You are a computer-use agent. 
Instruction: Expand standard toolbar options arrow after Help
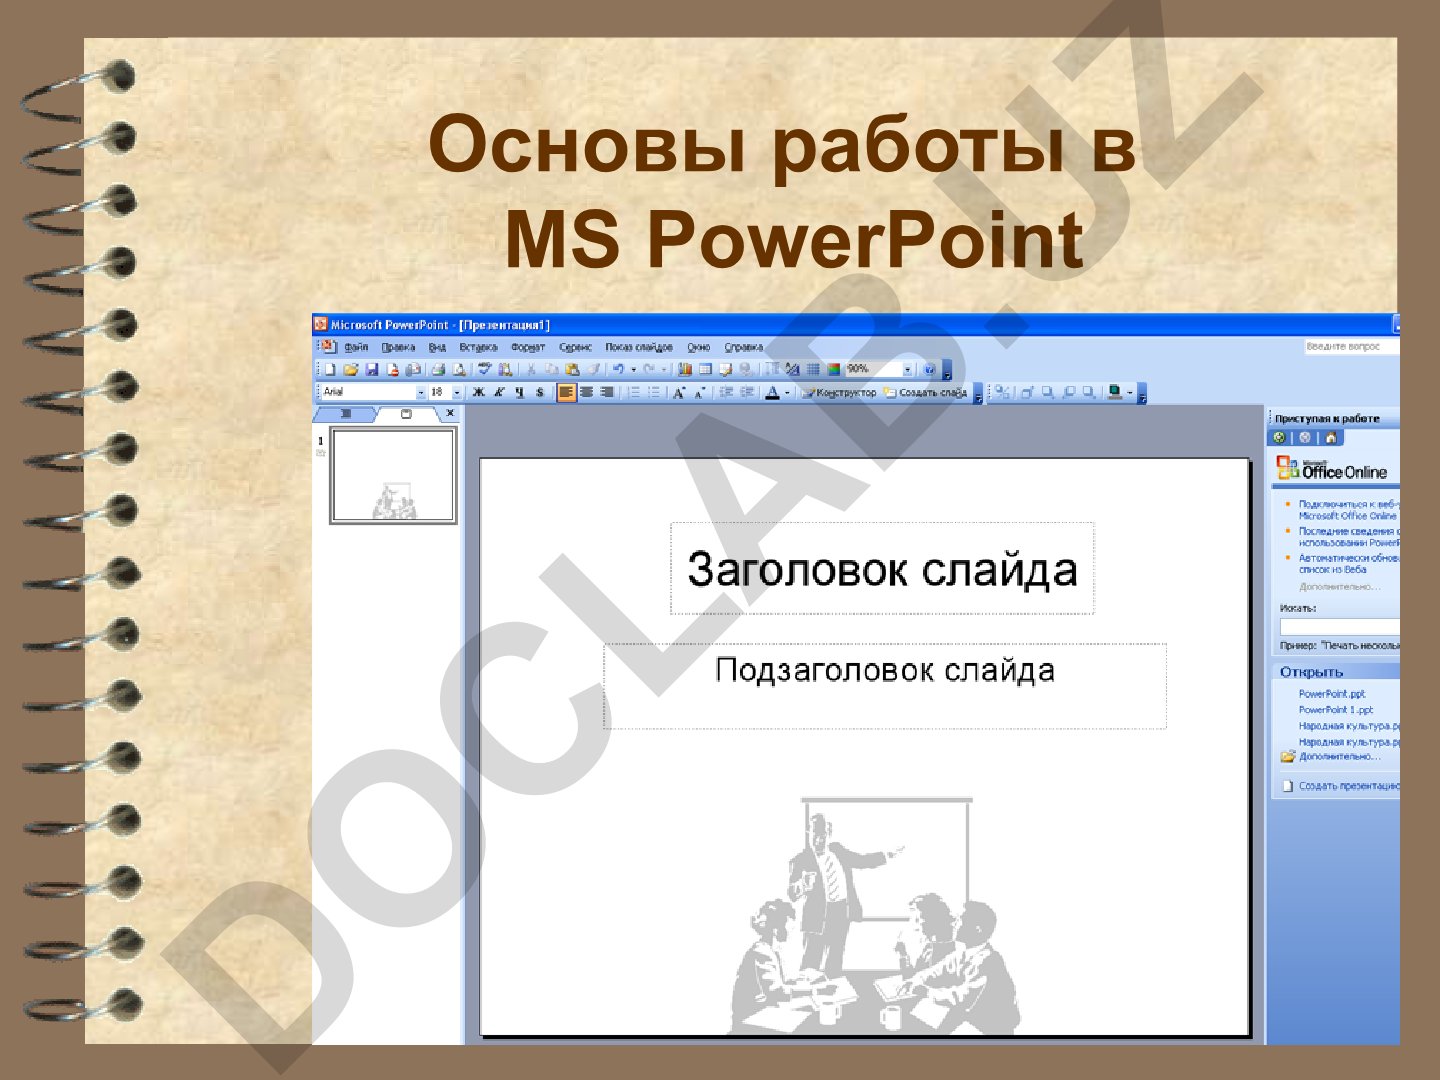(947, 371)
